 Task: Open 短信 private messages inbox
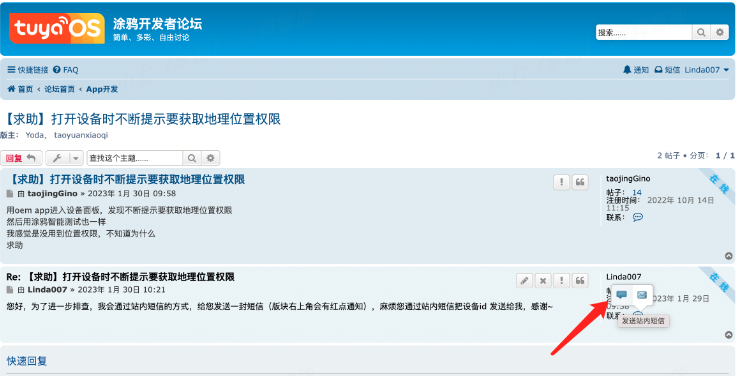[667, 70]
